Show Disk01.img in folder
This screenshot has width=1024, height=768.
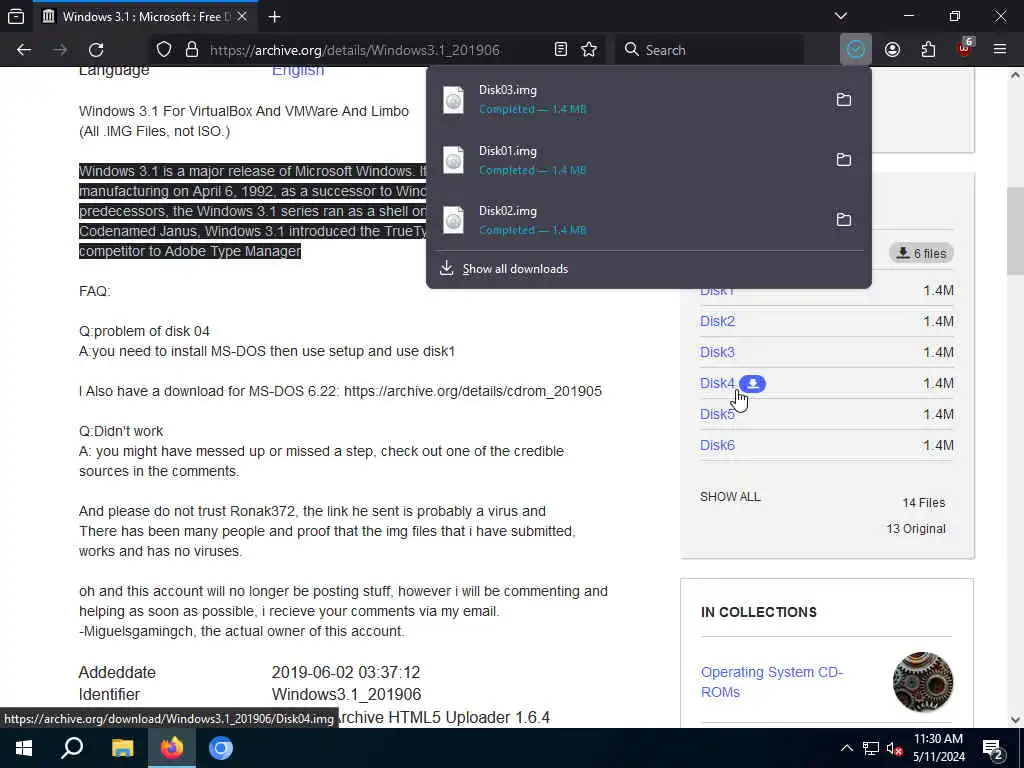point(844,159)
